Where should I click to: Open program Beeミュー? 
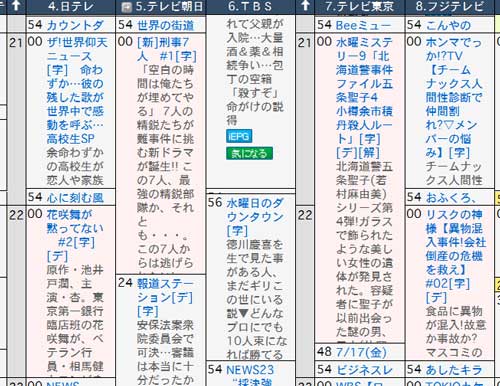[363, 25]
